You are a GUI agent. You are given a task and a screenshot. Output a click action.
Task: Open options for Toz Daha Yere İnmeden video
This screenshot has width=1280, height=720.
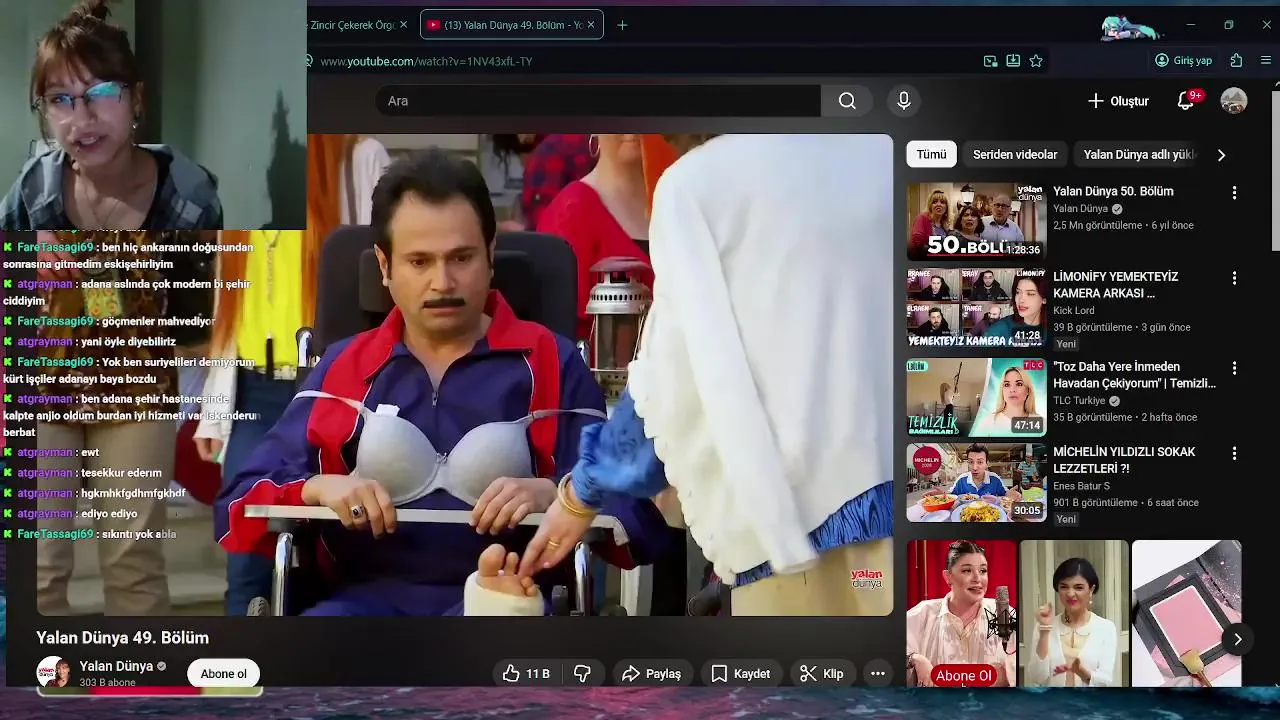(x=1234, y=368)
